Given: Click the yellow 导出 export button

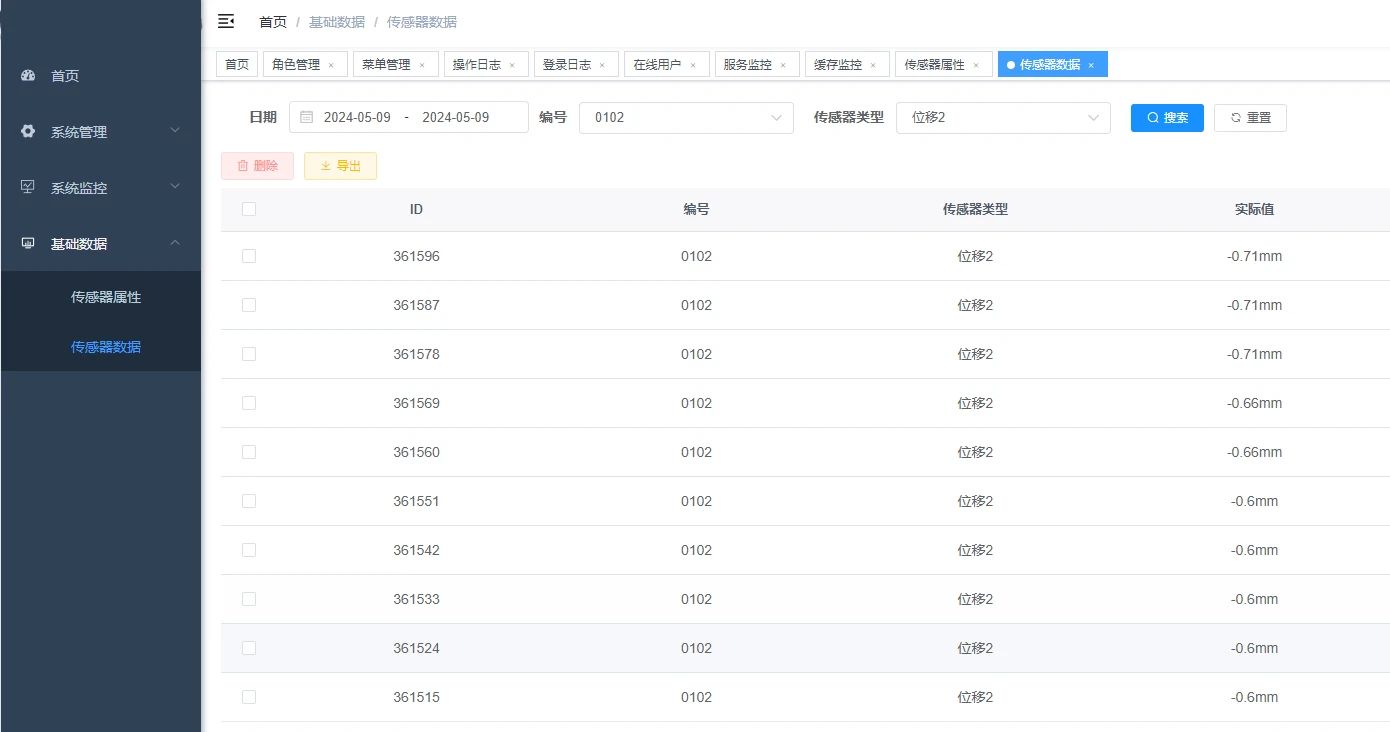Looking at the screenshot, I should [340, 166].
